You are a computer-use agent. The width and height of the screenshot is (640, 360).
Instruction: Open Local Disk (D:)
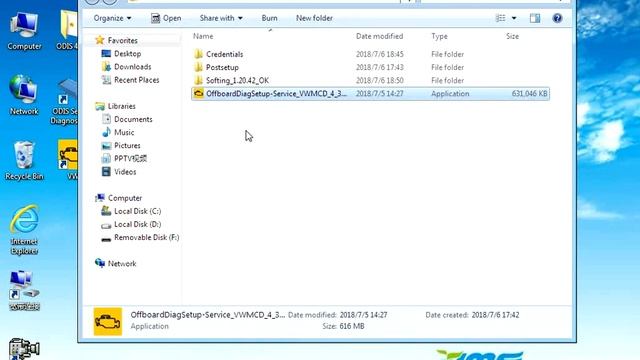pos(138,224)
